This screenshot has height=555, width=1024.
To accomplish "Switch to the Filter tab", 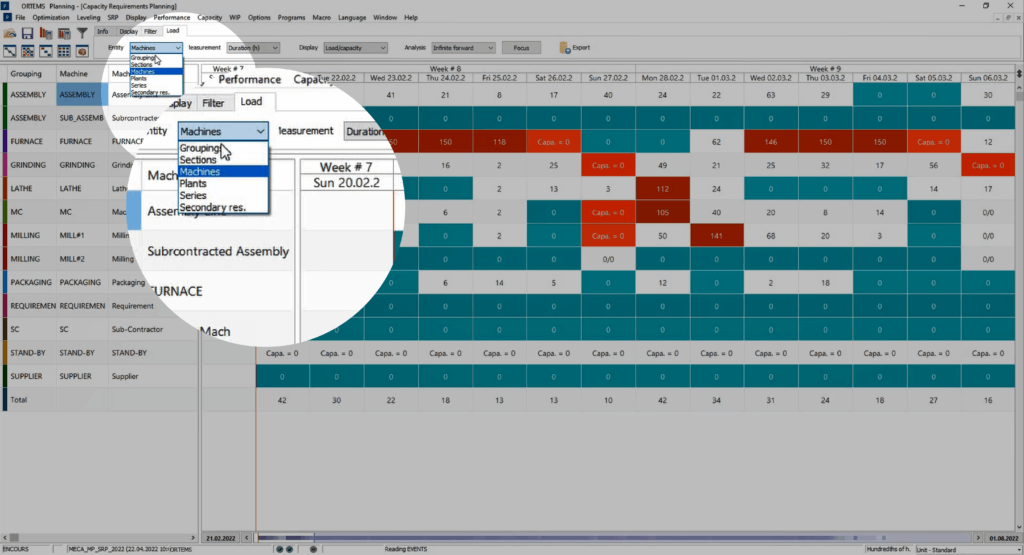I will point(150,31).
